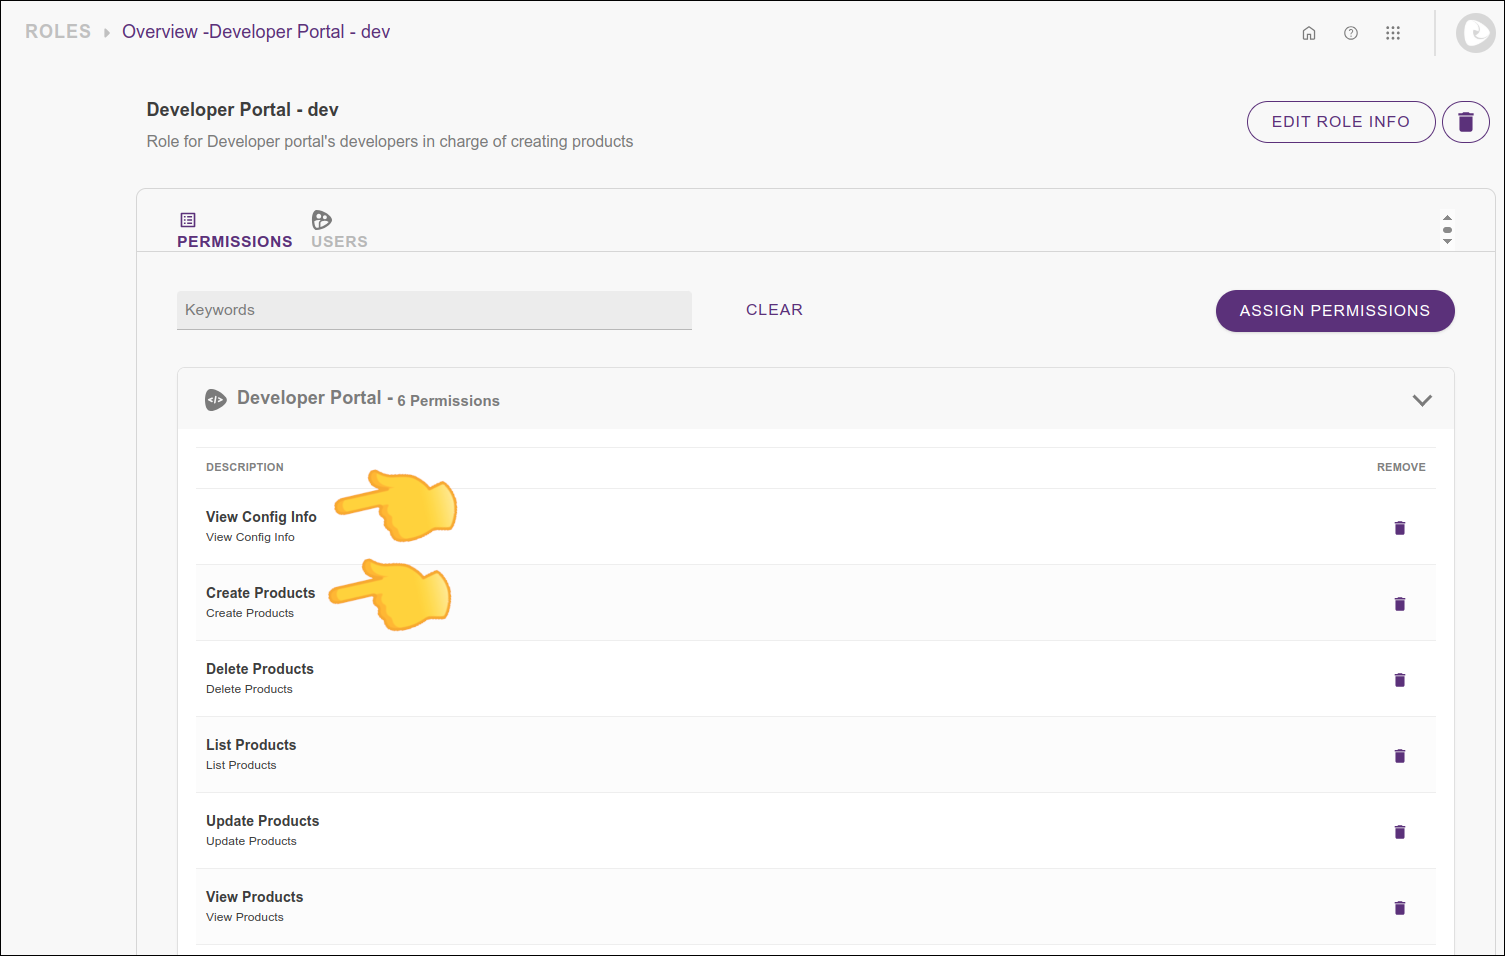Screen dimensions: 1505x956
Task: Click the up arrow of panel stepper
Action: [1447, 217]
